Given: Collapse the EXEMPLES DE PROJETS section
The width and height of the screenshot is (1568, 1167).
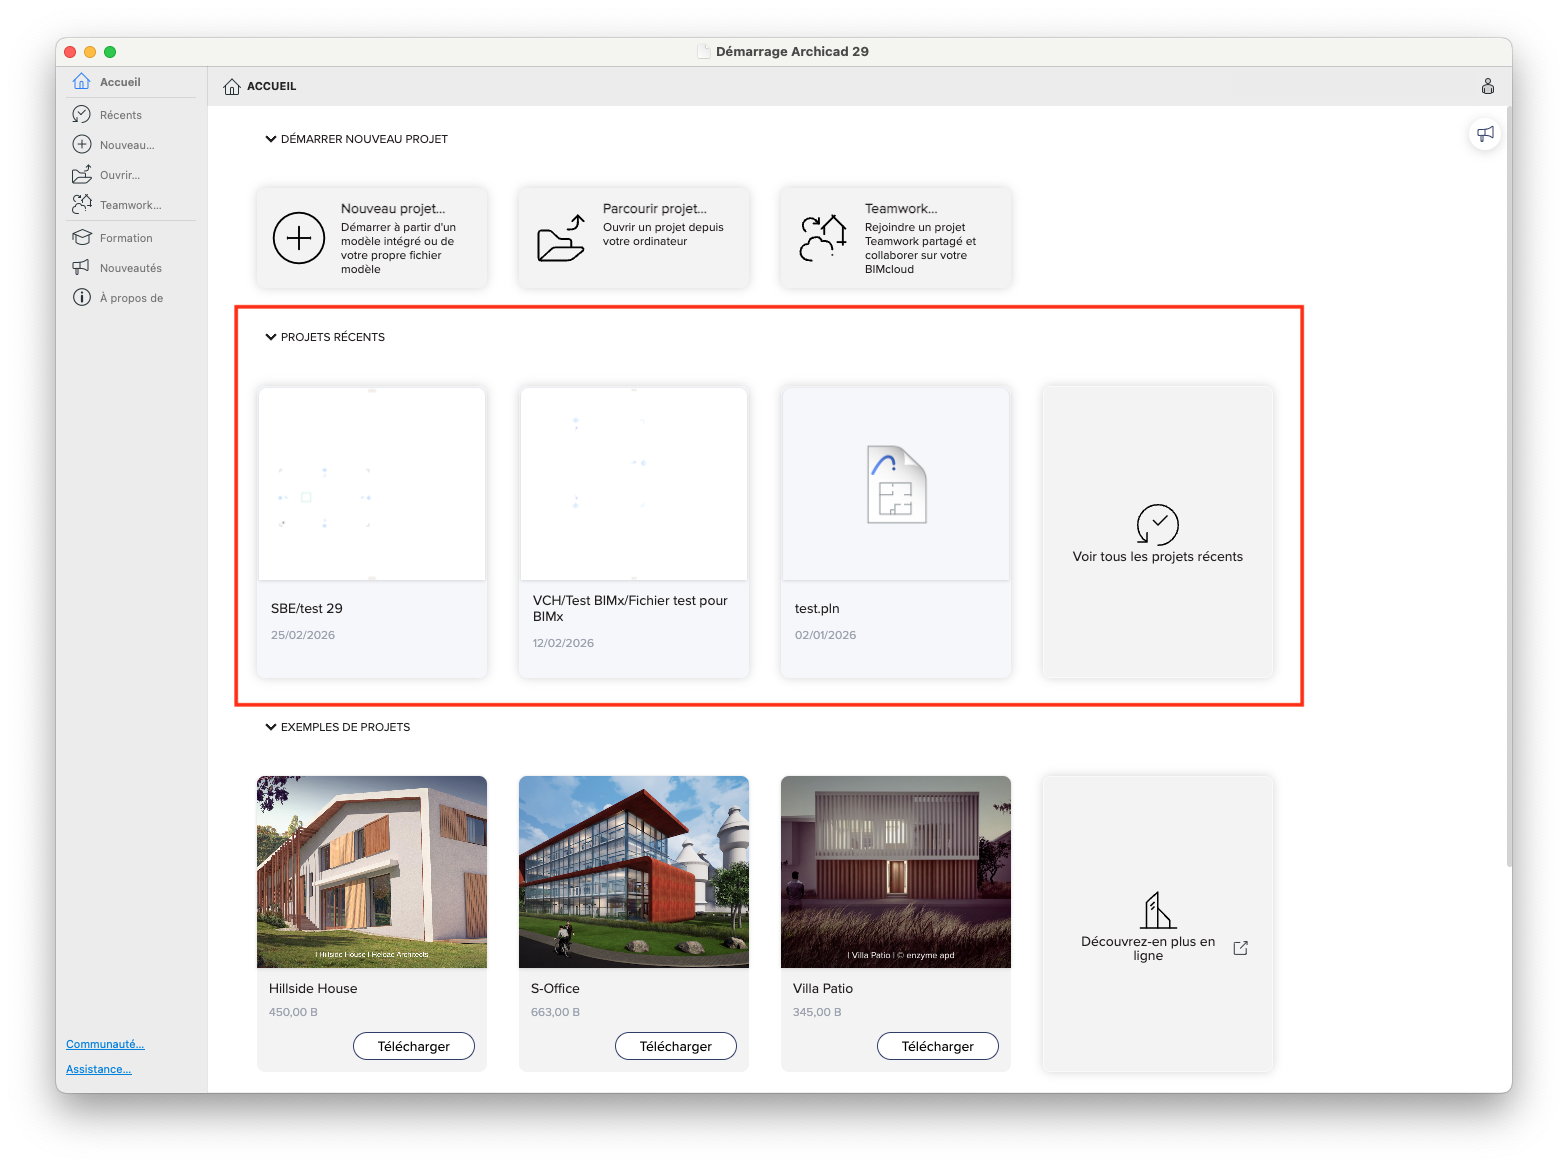Looking at the screenshot, I should pyautogui.click(x=270, y=727).
